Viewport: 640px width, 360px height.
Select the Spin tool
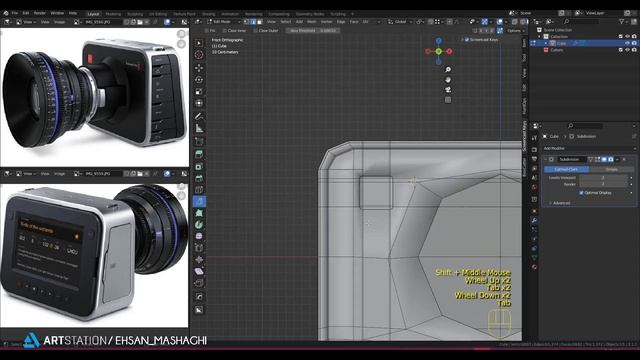pyautogui.click(x=199, y=224)
